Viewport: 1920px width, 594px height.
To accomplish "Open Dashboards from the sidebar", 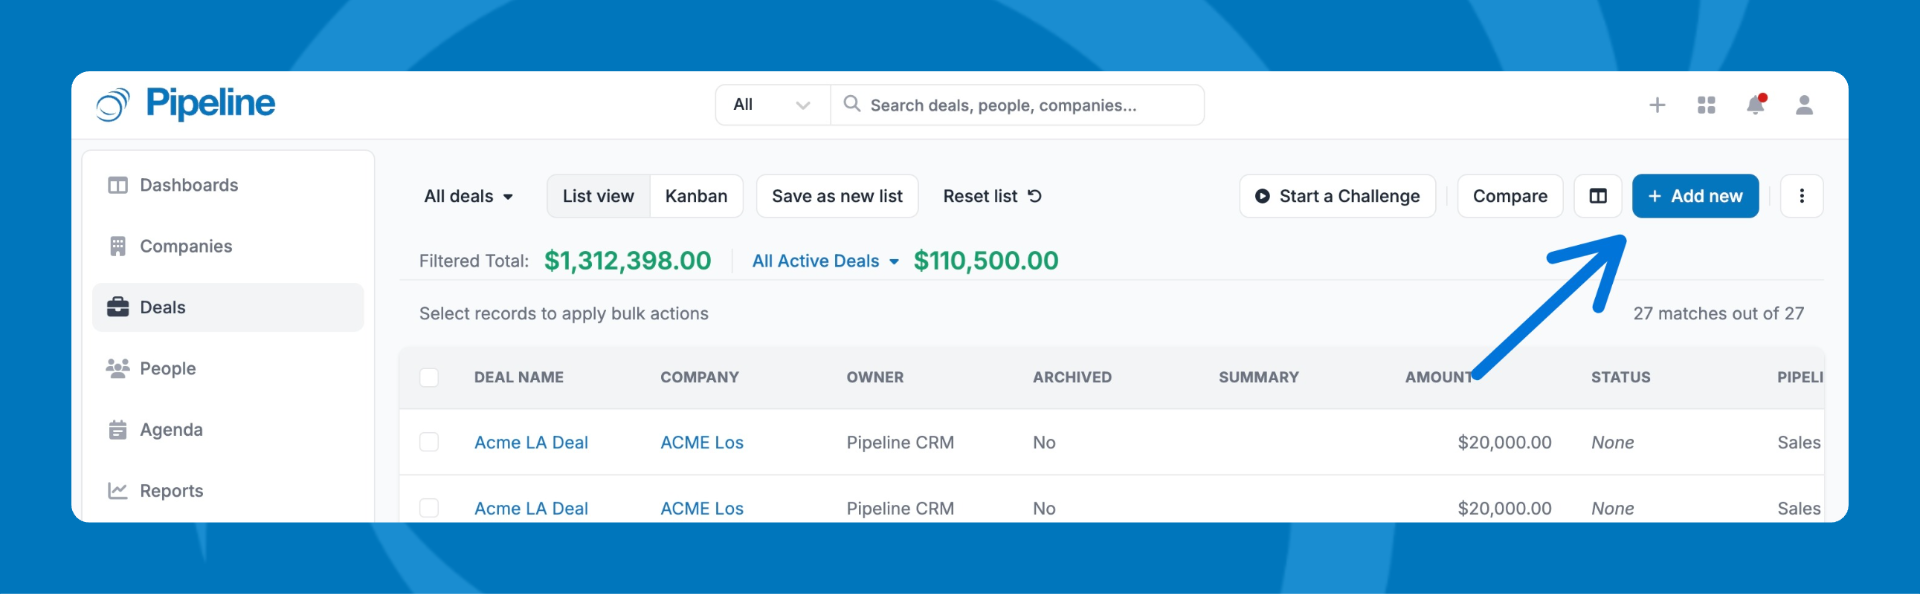I will click(x=188, y=185).
